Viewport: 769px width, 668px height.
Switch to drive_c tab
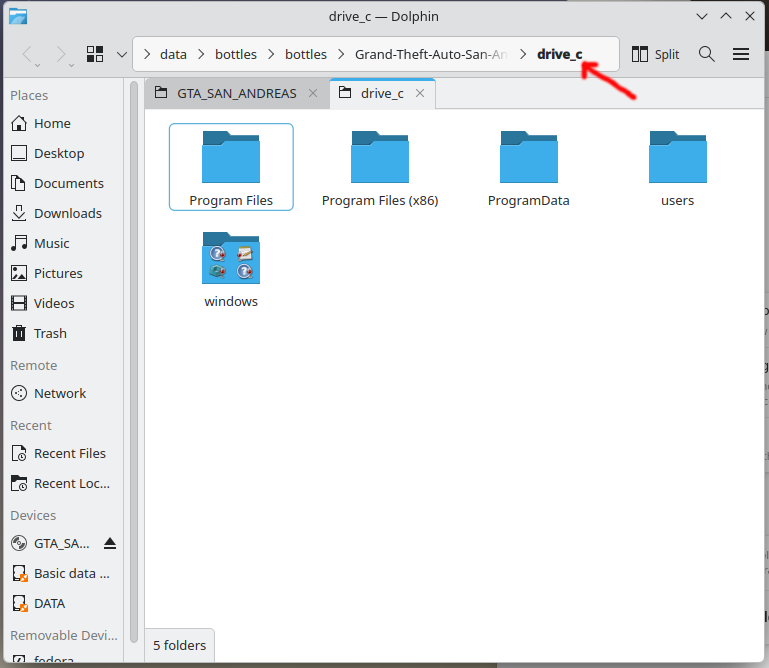pos(382,93)
